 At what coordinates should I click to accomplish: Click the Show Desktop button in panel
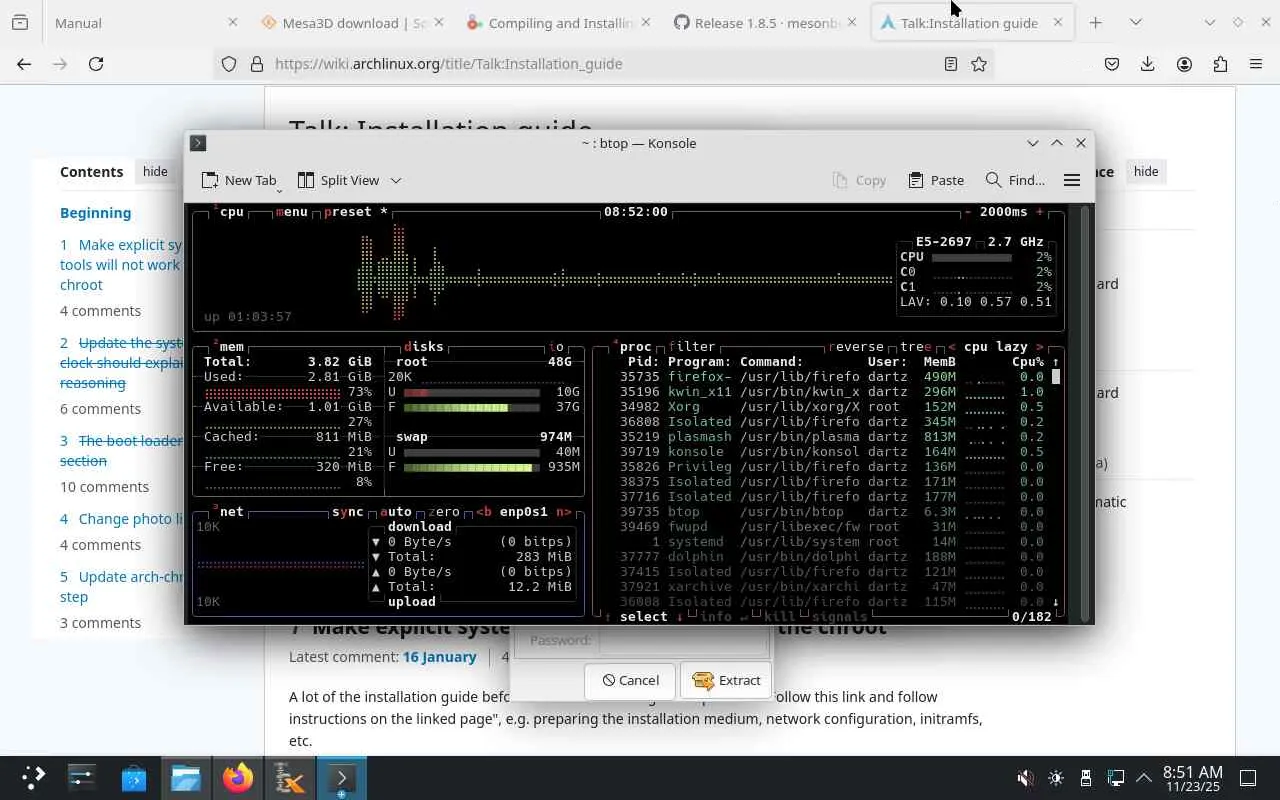1248,778
